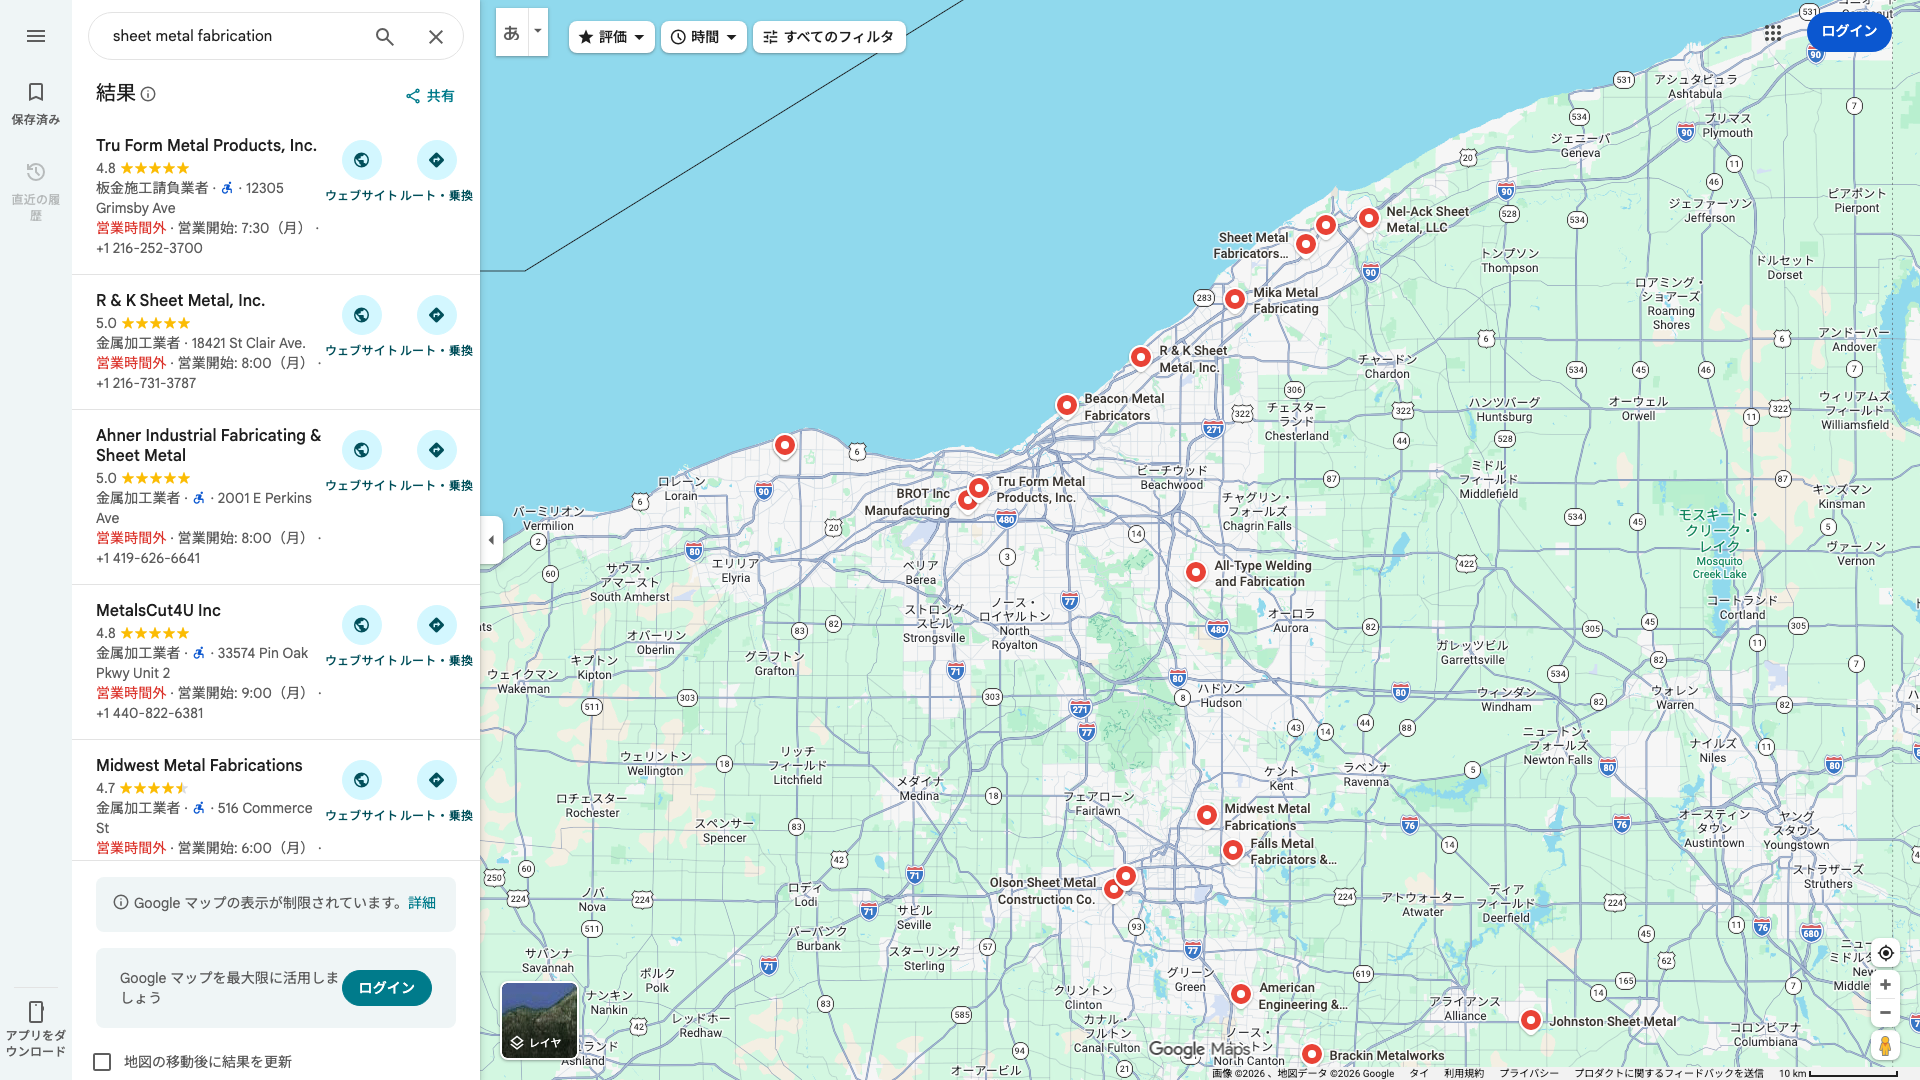Open Google apps grid icon
Screen dimensions: 1920x1080
coord(1773,33)
